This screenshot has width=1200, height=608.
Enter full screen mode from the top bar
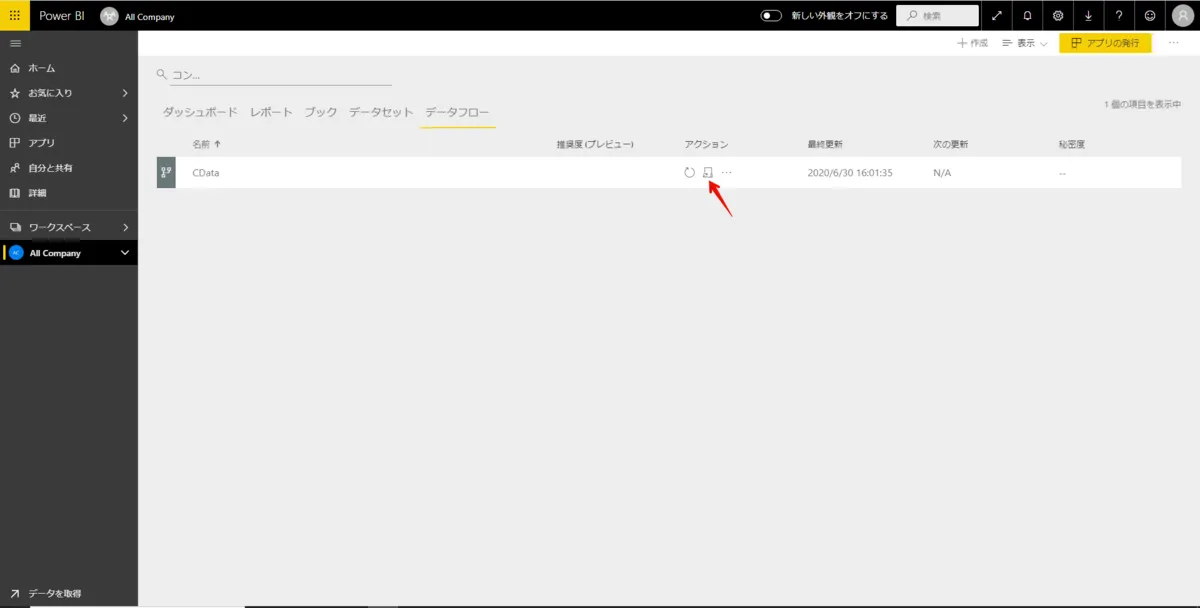pos(996,15)
